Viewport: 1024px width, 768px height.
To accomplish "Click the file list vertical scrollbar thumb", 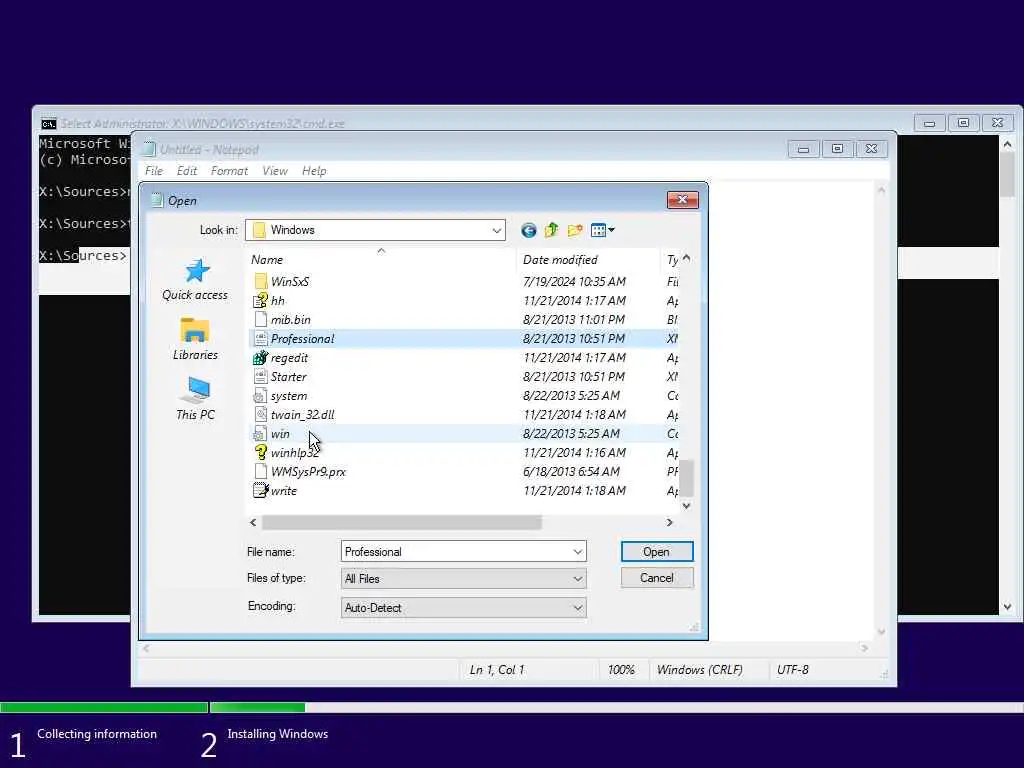I will point(686,479).
